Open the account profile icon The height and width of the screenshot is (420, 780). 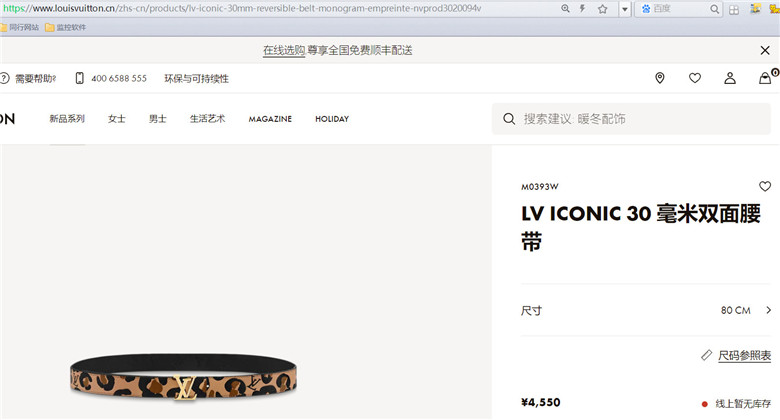click(x=730, y=78)
